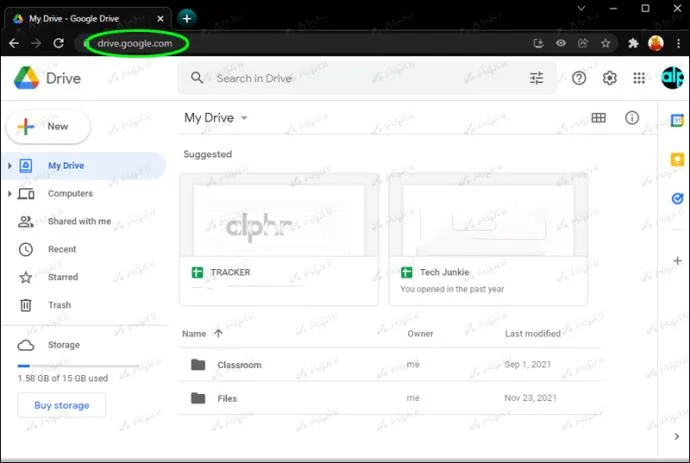Open the TRACKER suggested thumbnail

tap(279, 215)
